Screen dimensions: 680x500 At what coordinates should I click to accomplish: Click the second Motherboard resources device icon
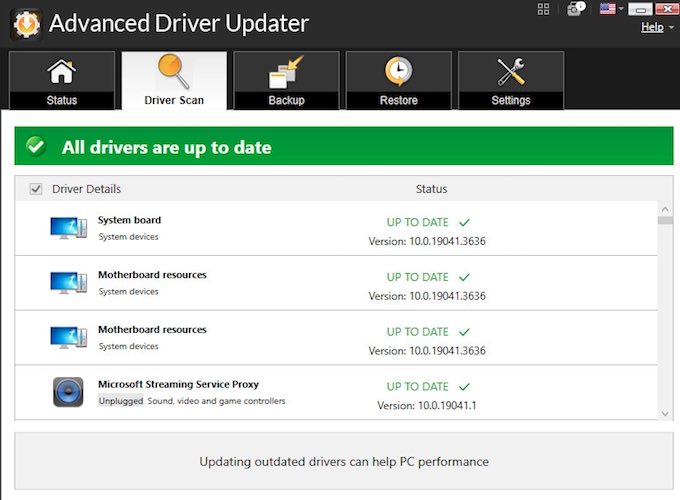coord(69,337)
